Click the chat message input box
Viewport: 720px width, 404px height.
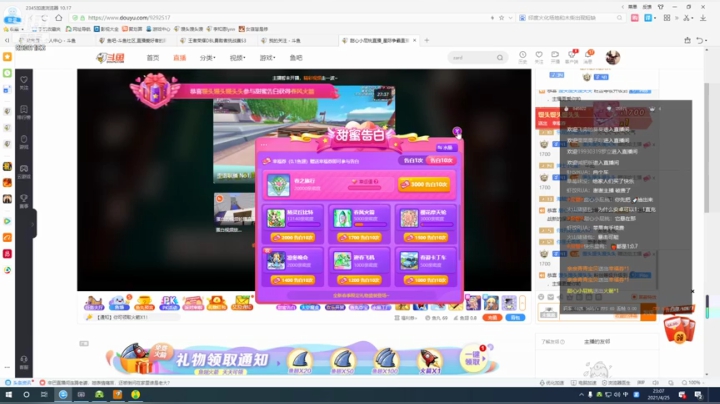click(600, 313)
